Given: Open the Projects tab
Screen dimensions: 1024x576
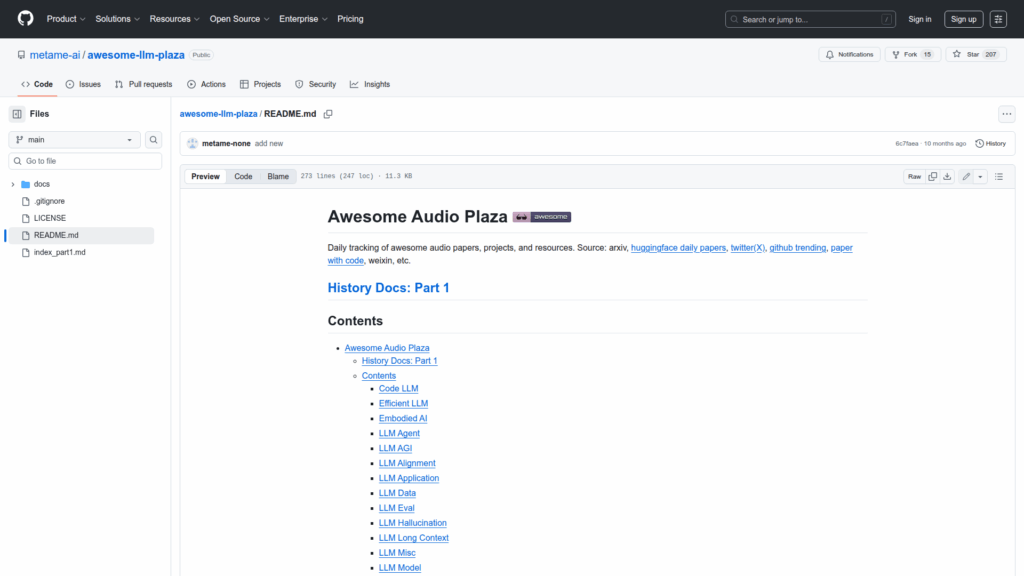Looking at the screenshot, I should (x=260, y=84).
